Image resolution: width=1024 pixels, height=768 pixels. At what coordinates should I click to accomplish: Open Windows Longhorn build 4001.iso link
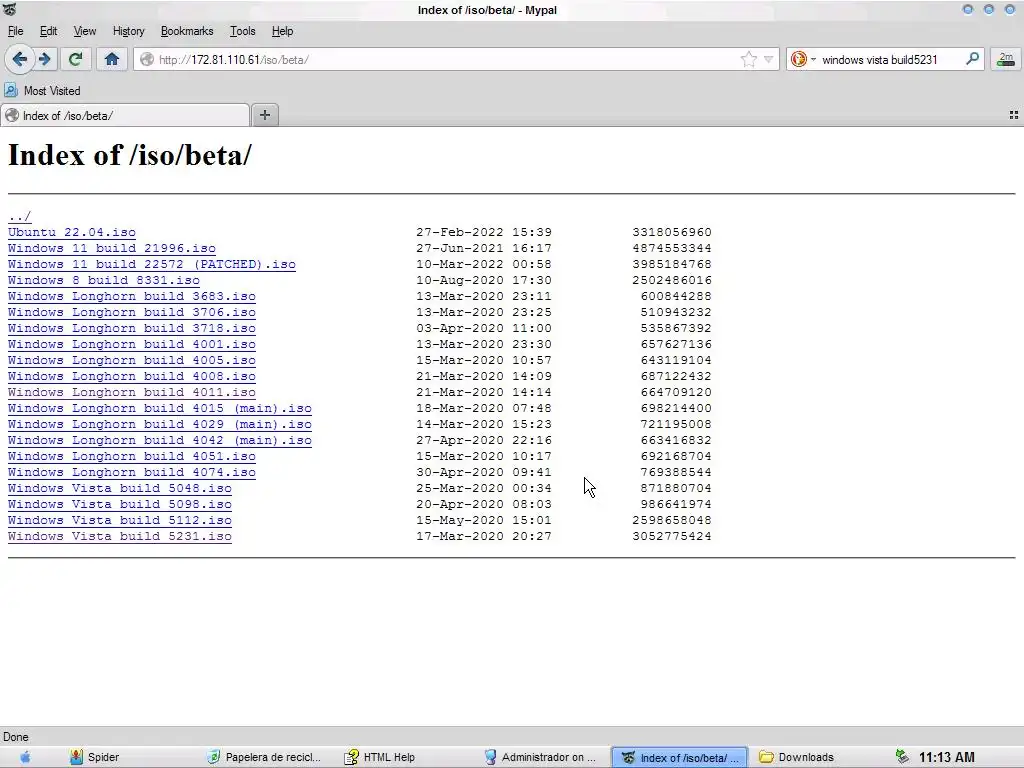click(132, 344)
